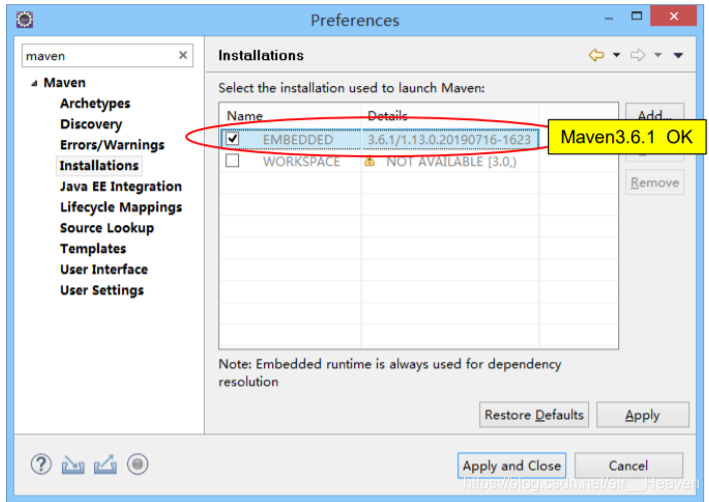
Task: Open the Errors/Warnings preference page
Action: coord(112,145)
